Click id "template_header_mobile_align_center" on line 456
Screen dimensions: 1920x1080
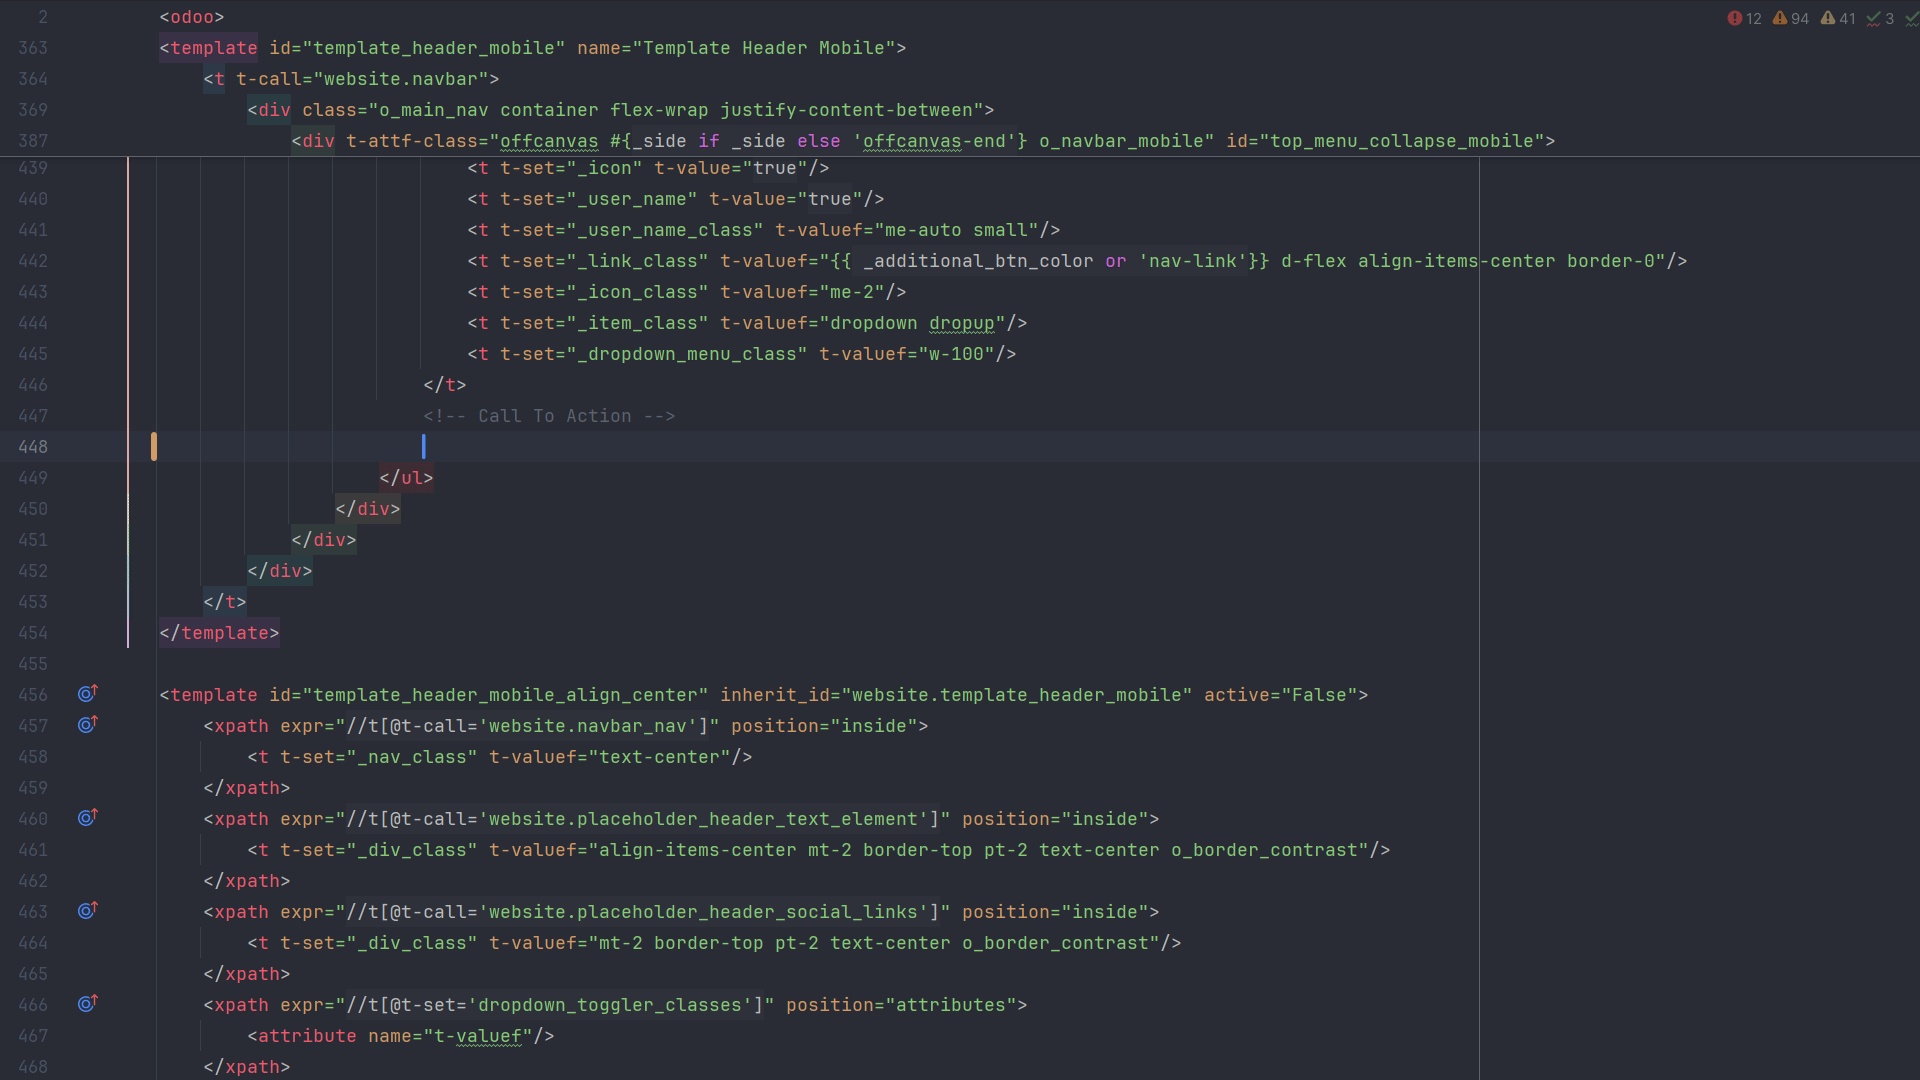[505, 695]
